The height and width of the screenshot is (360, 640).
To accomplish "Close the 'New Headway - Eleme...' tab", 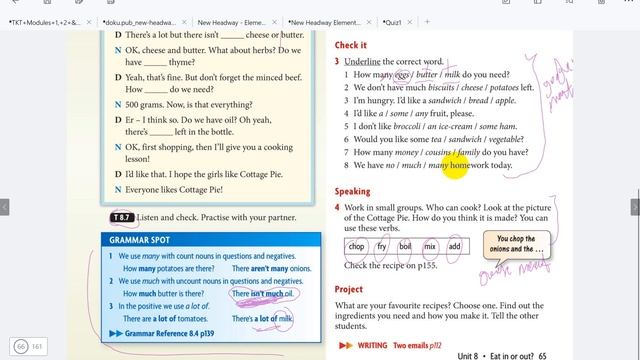I will pyautogui.click(x=274, y=22).
